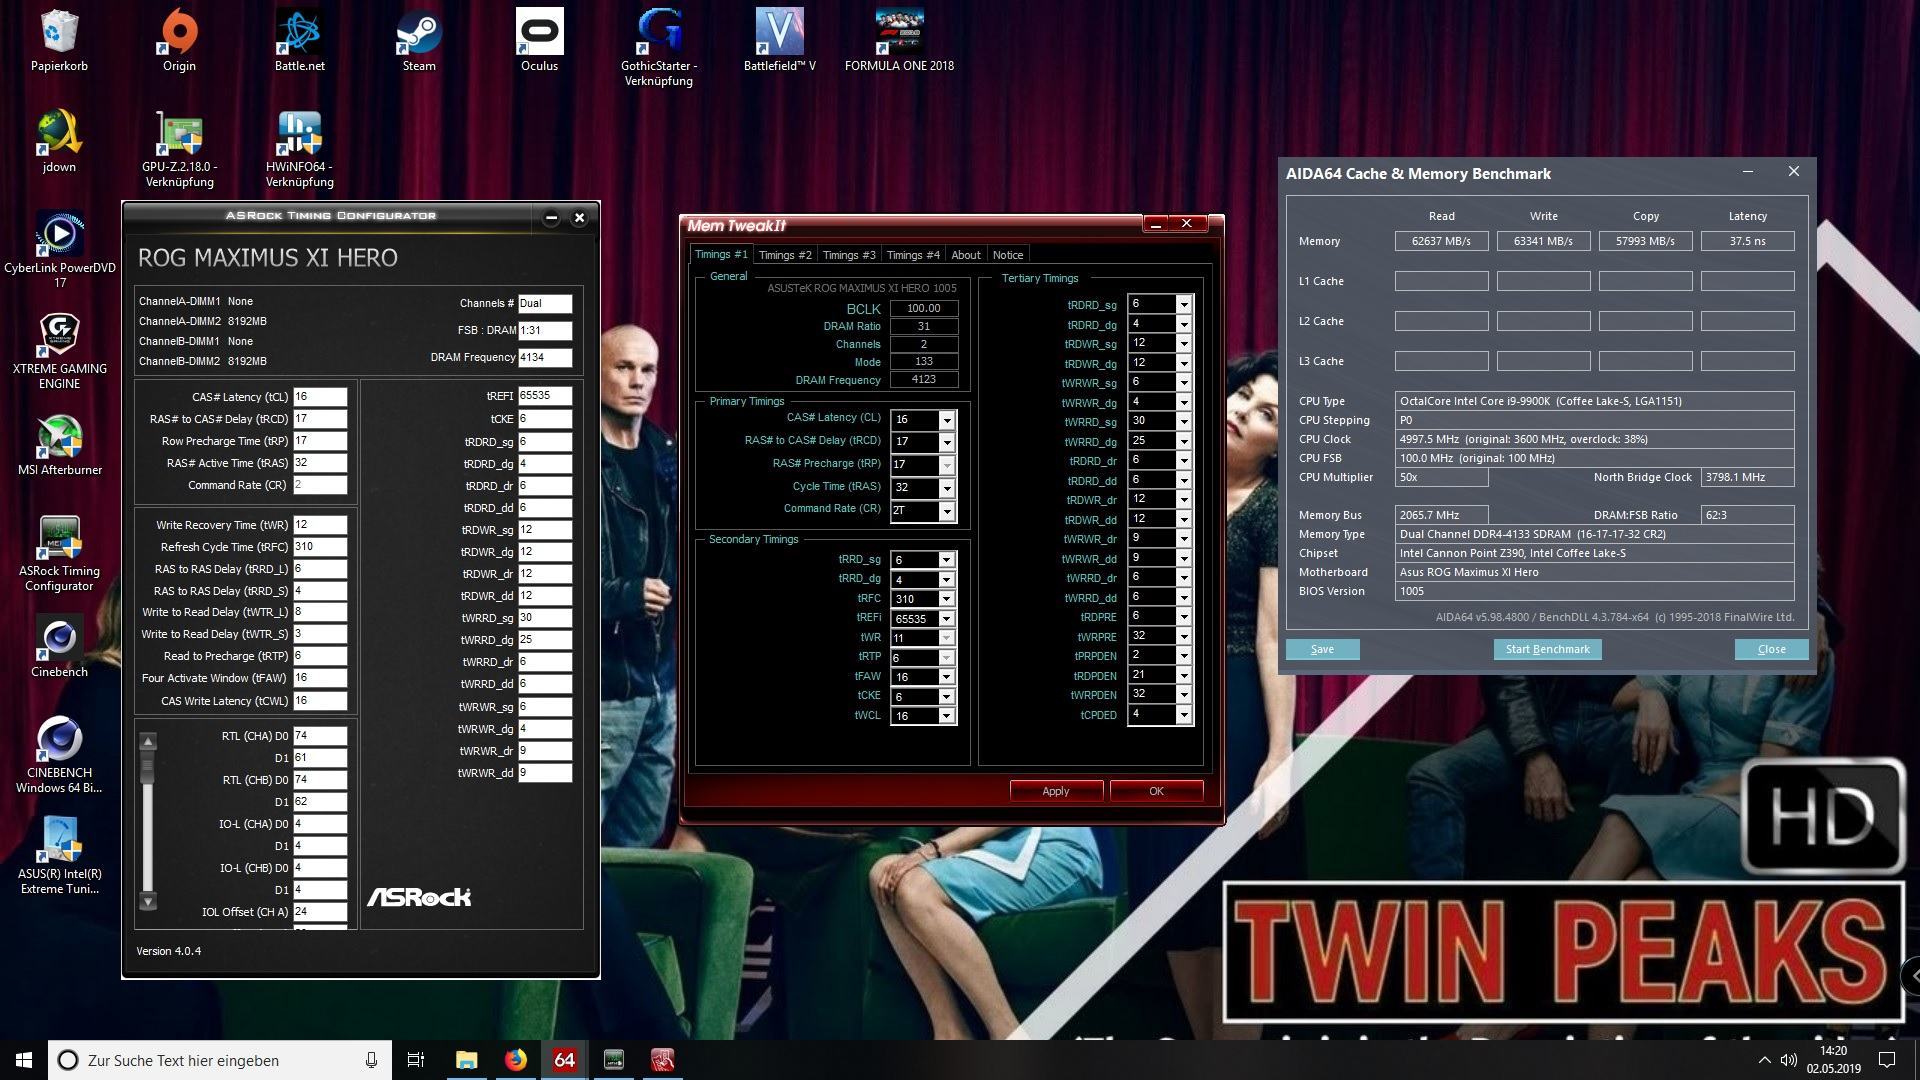The width and height of the screenshot is (1920, 1080).
Task: Click the DRAM Frequency 4134 field in ASRock
Action: 545,357
